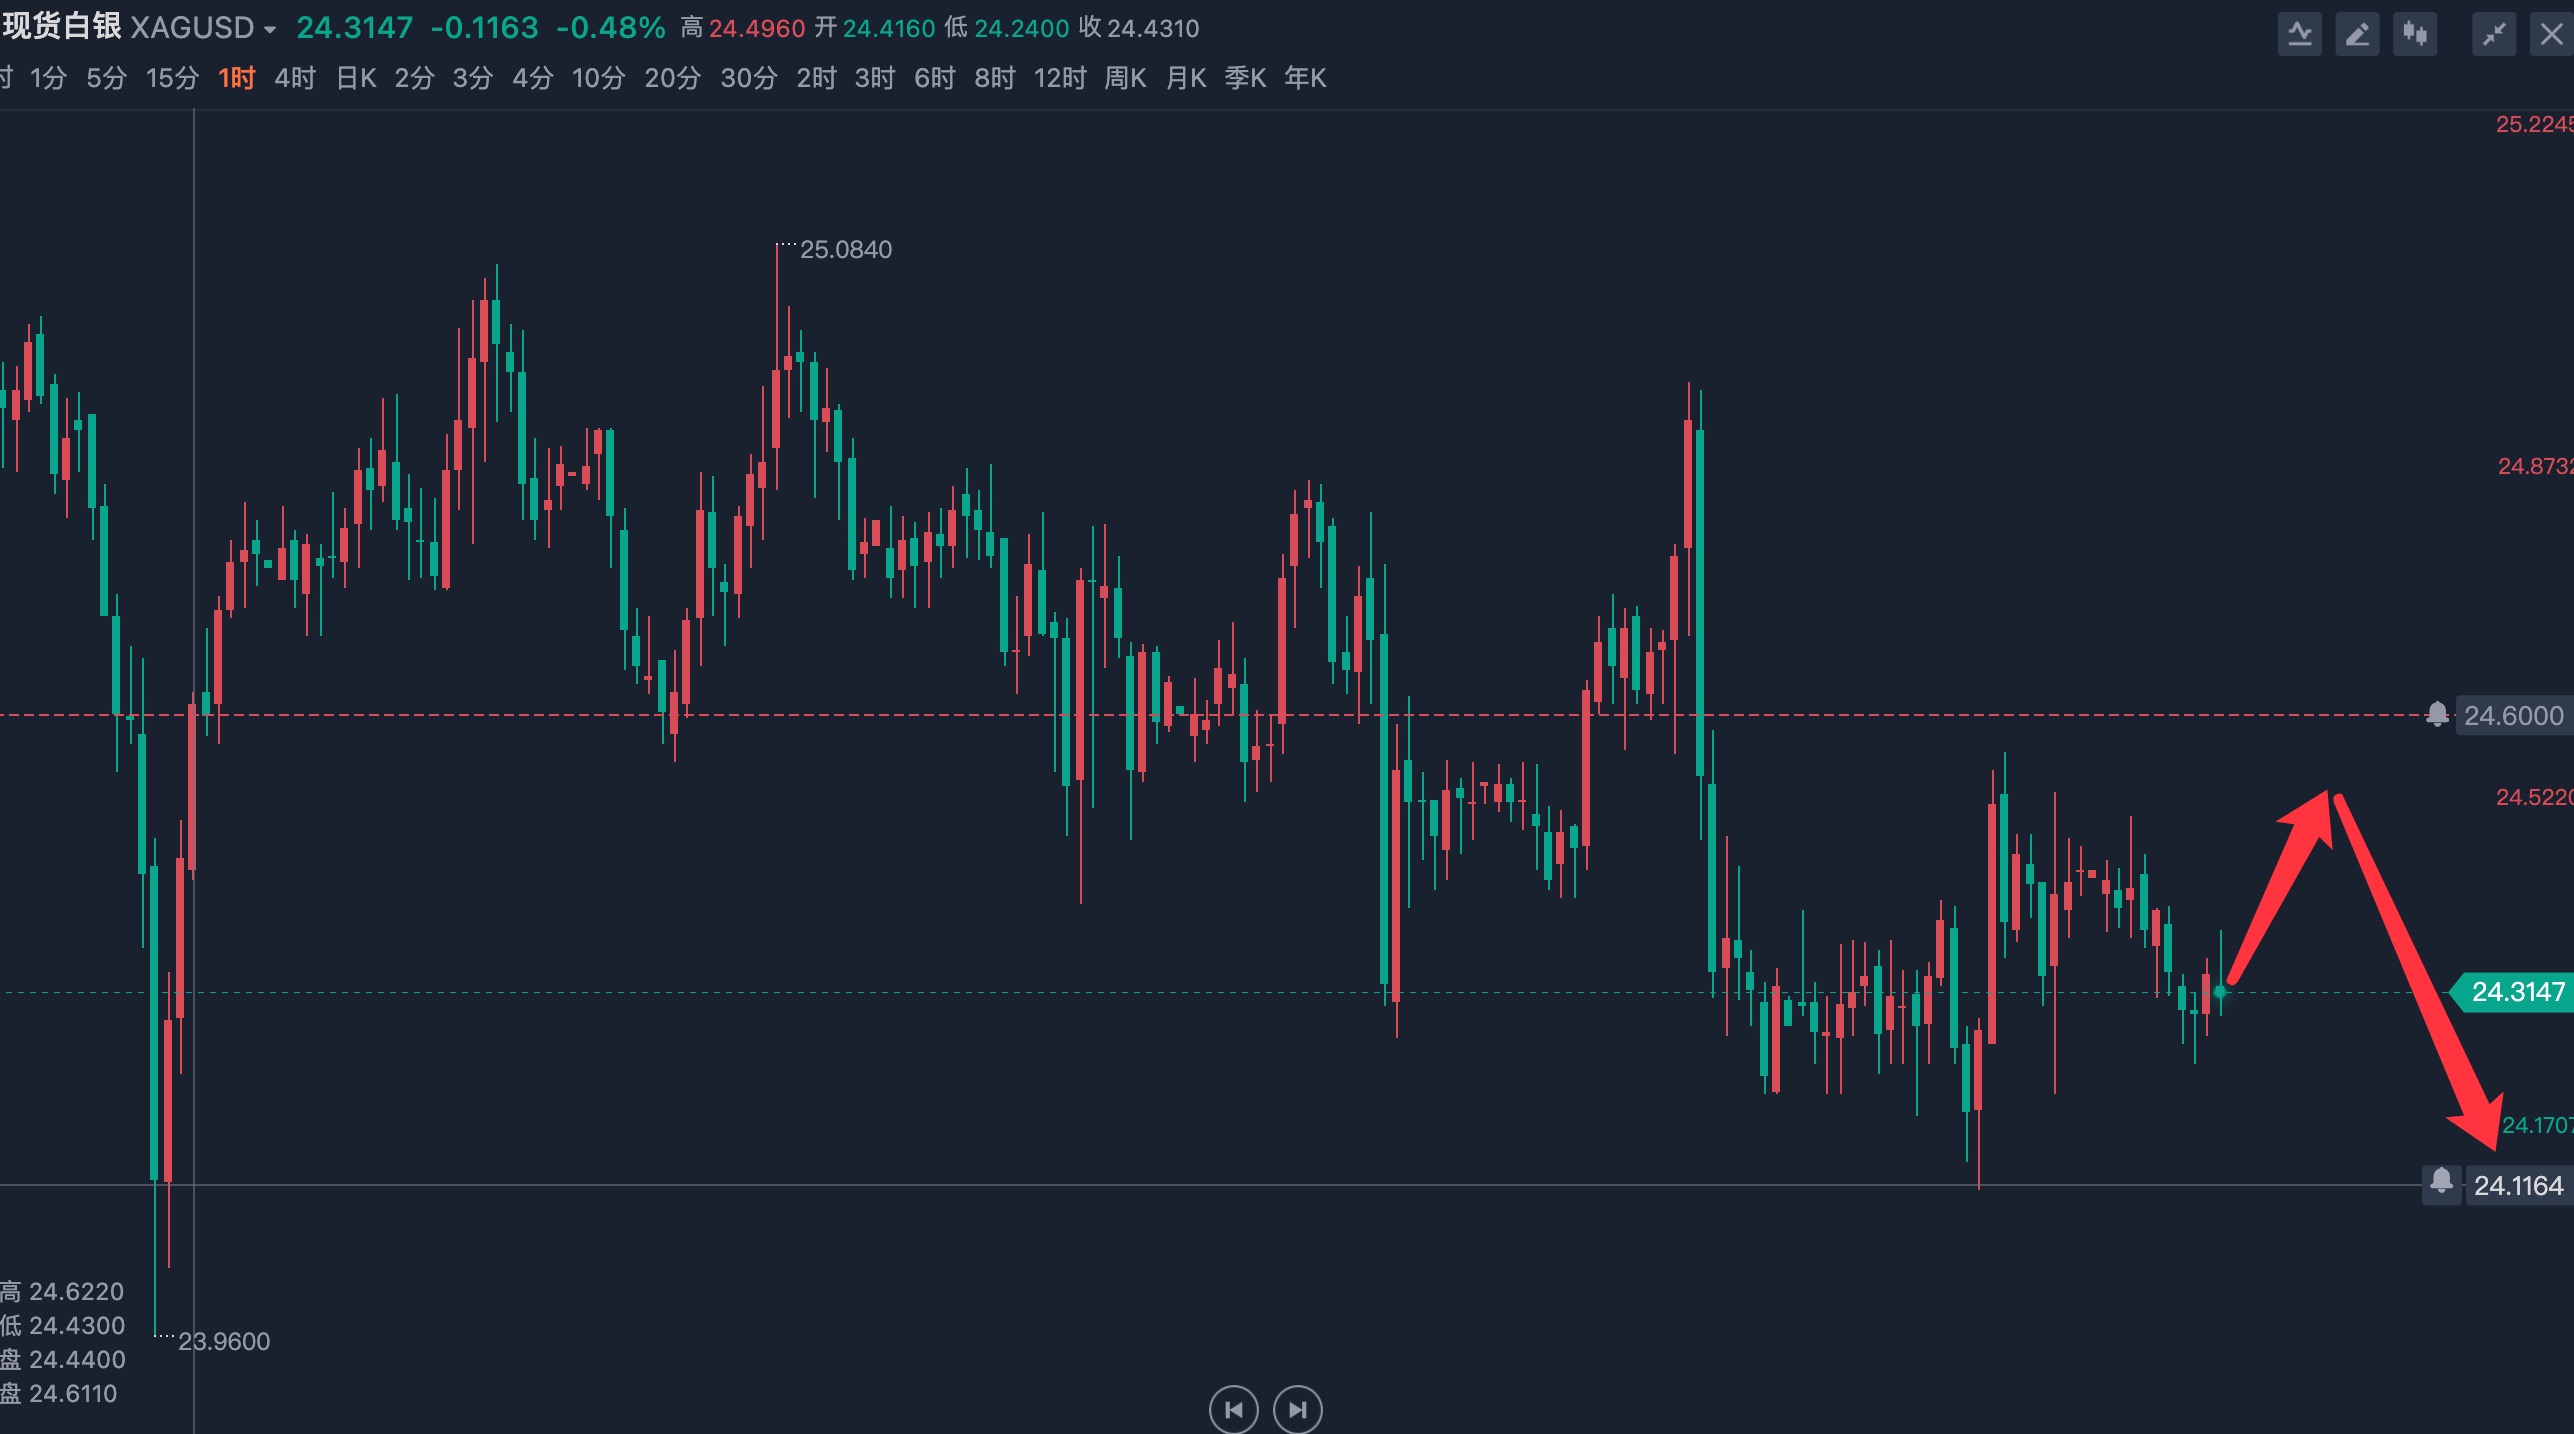Click the skip-to-end playback icon
2574x1434 pixels.
(x=1297, y=1410)
